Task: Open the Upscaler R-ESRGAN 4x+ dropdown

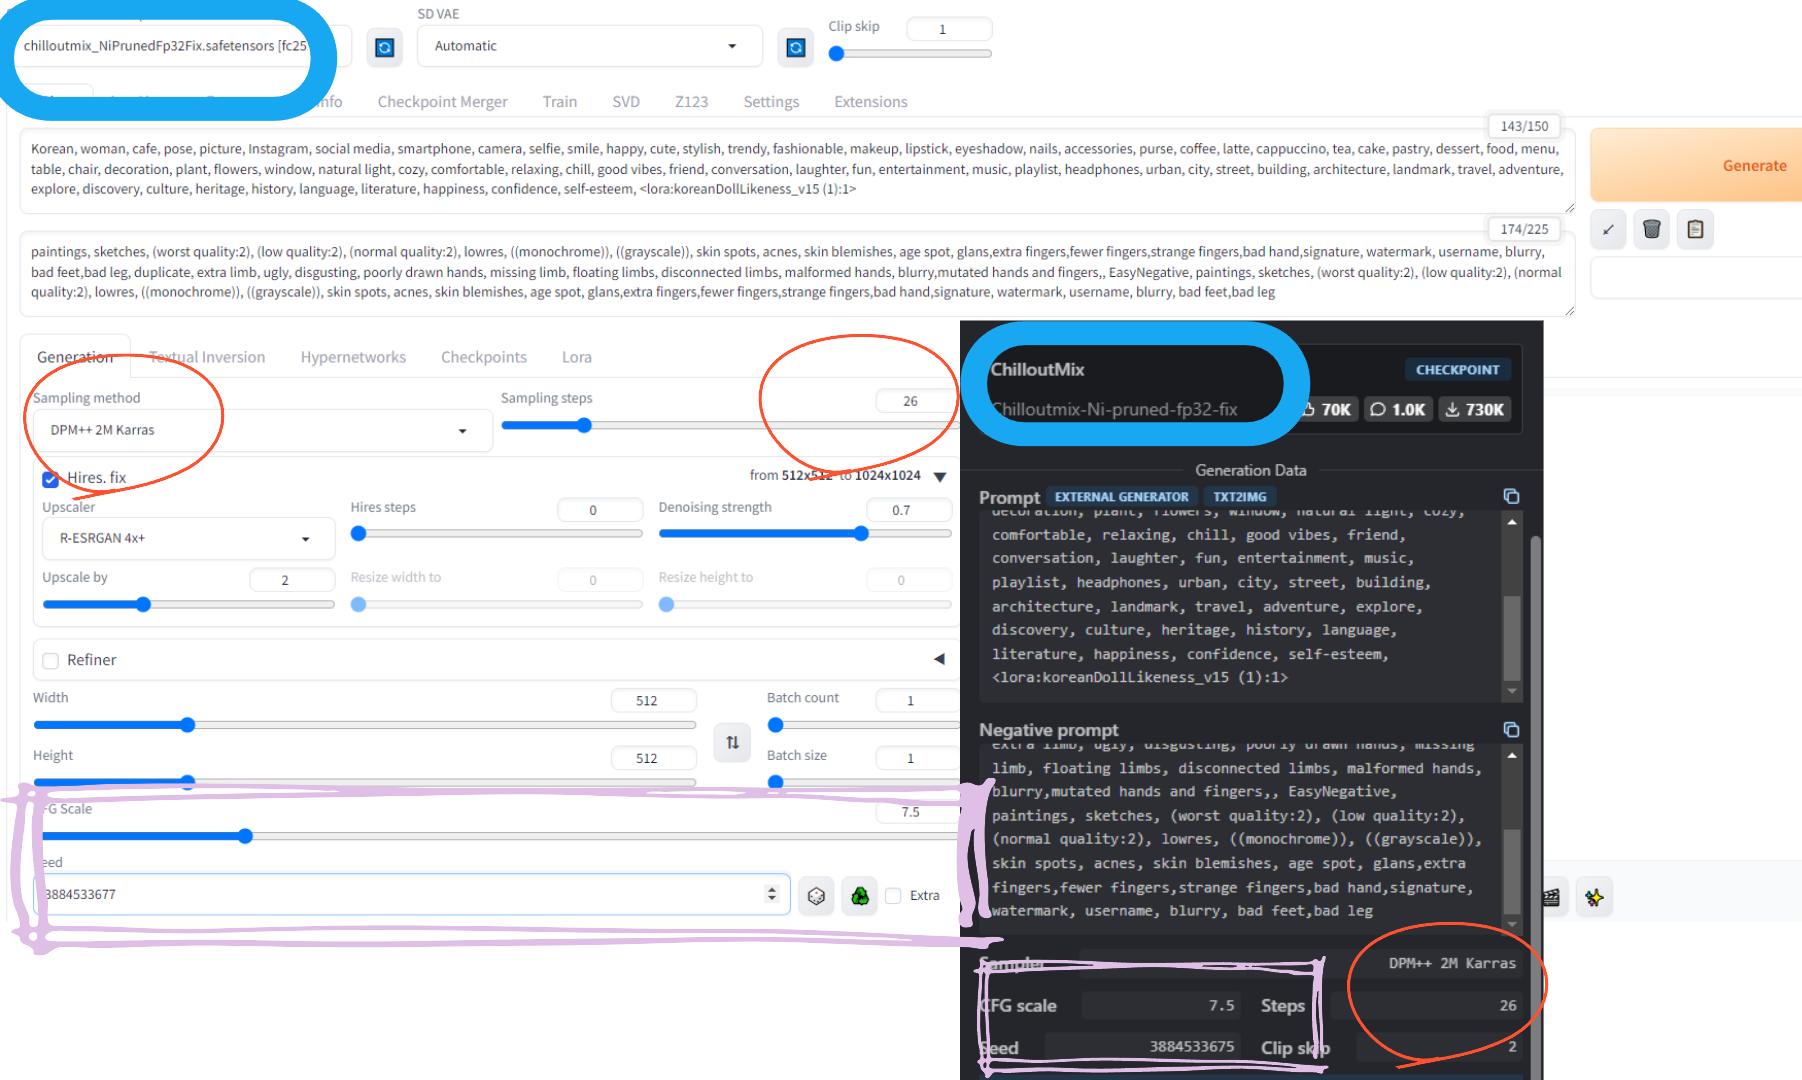Action: [188, 538]
